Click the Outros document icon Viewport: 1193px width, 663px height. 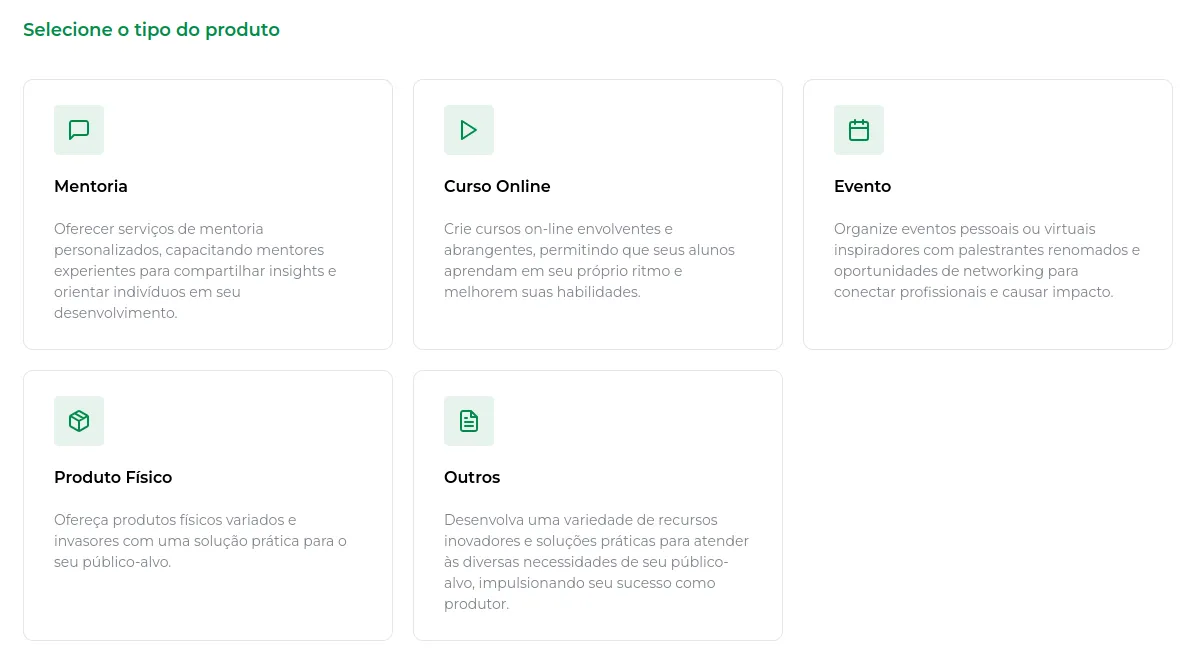coord(469,421)
